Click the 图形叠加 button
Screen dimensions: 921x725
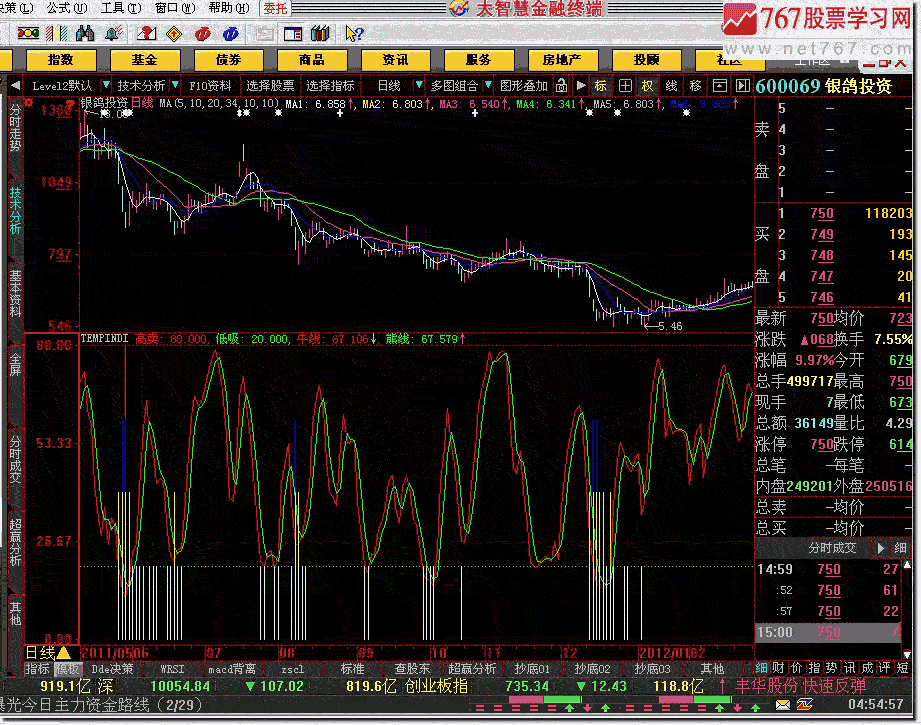(524, 86)
